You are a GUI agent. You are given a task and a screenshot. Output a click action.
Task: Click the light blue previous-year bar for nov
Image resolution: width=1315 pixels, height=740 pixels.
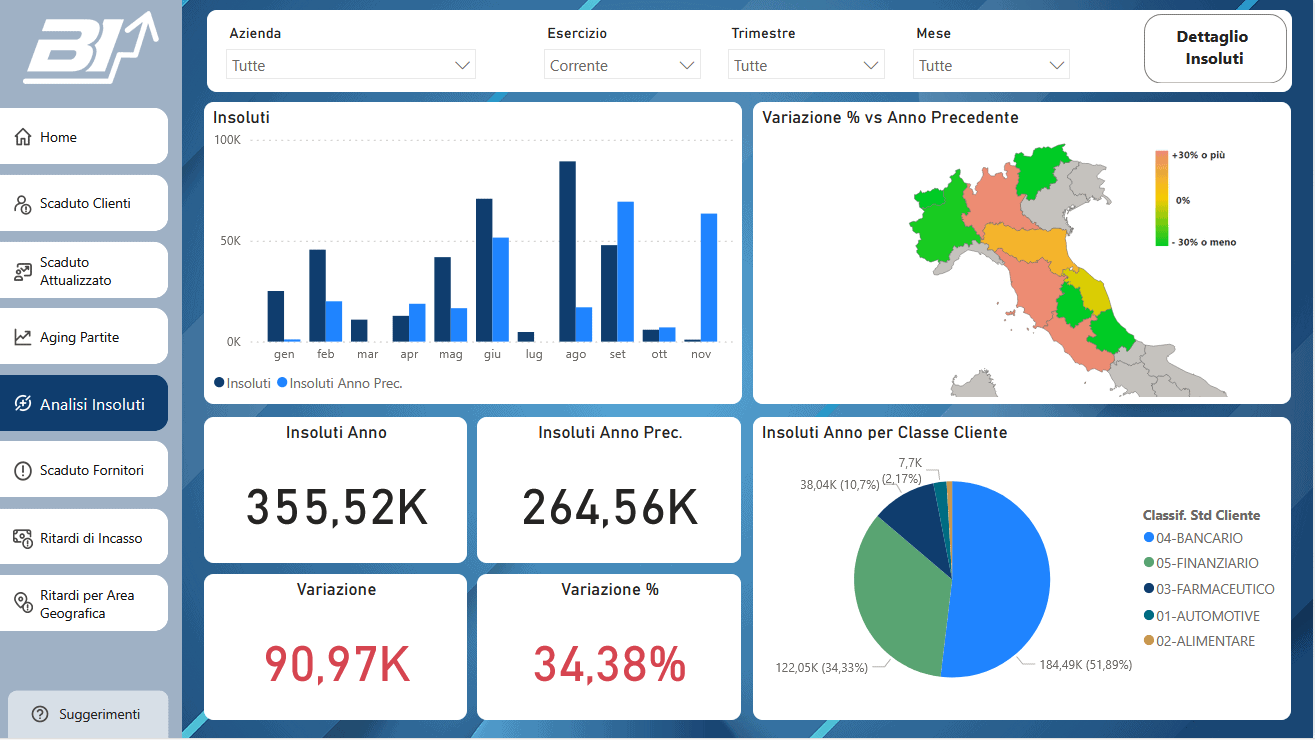click(x=709, y=277)
